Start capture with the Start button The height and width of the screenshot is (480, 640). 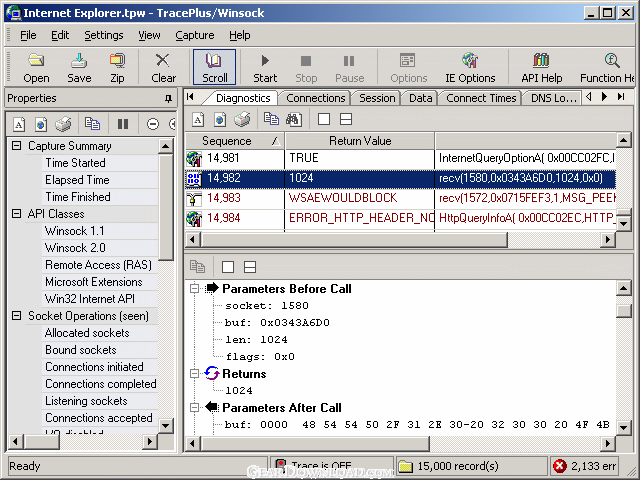pyautogui.click(x=265, y=67)
